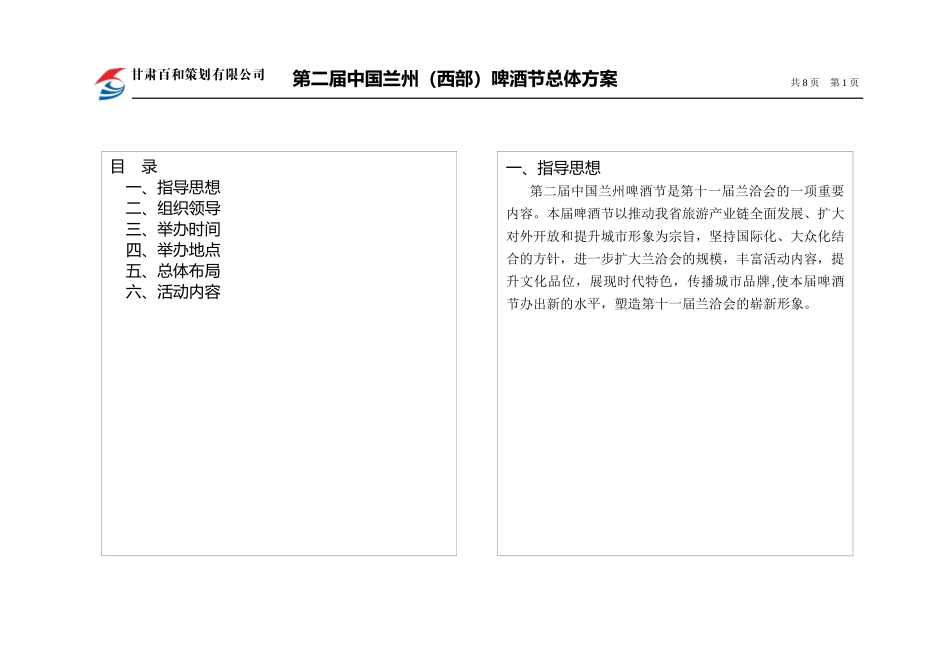Click the line starting 合的方针，进一步扩大
950x672 pixels.
pos(675,259)
